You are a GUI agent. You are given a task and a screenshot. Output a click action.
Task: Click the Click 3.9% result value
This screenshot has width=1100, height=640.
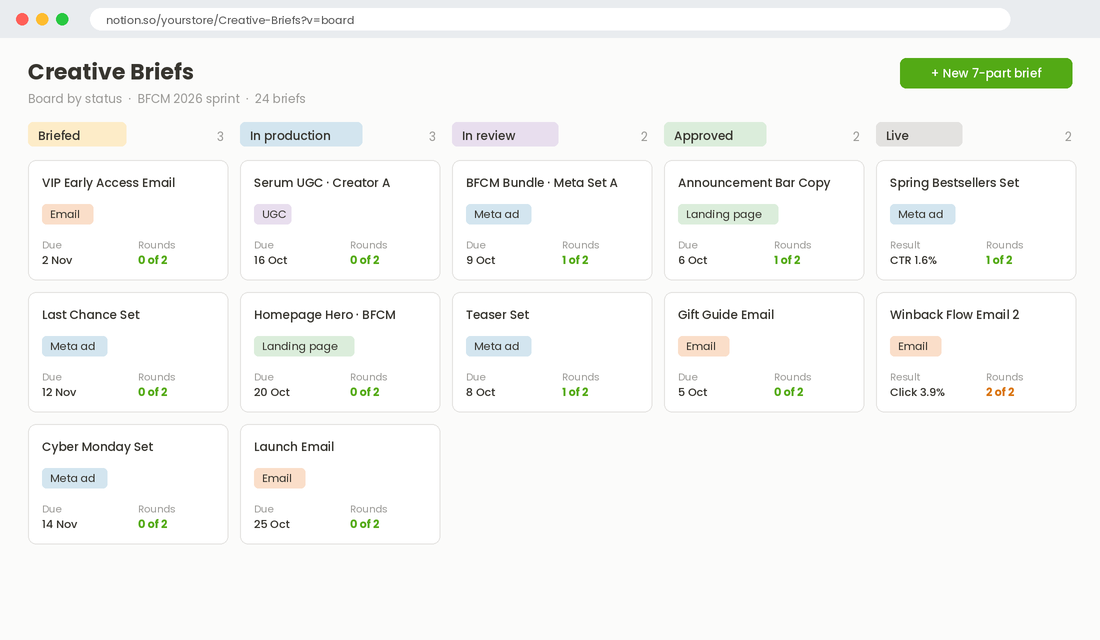918,392
